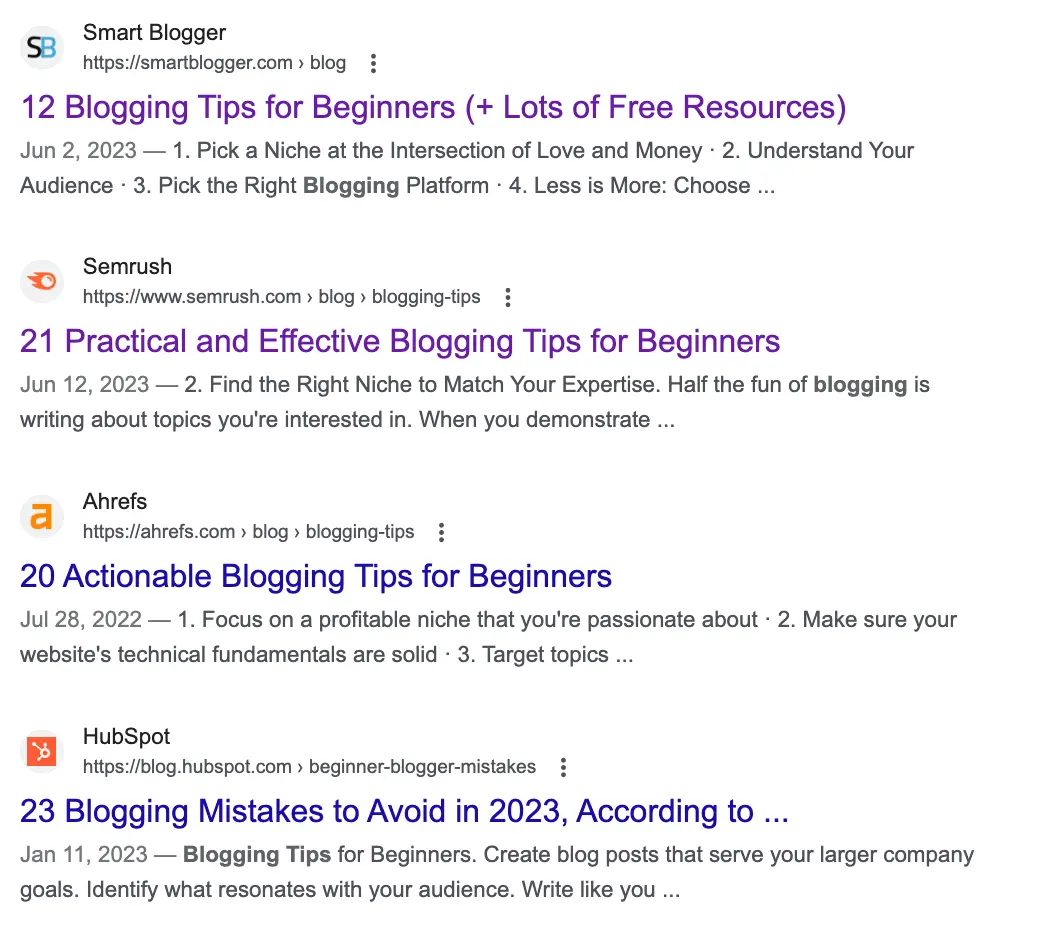
Task: Click the blog.hubspot.com › beginner-blogger-mistakes breadcrumb
Action: pos(309,767)
